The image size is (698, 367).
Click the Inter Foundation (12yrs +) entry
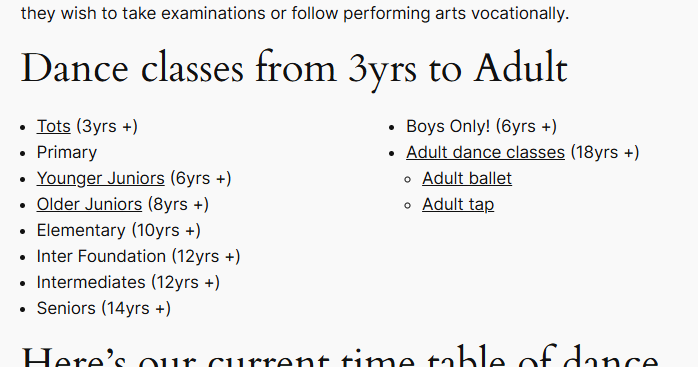[x=138, y=257]
